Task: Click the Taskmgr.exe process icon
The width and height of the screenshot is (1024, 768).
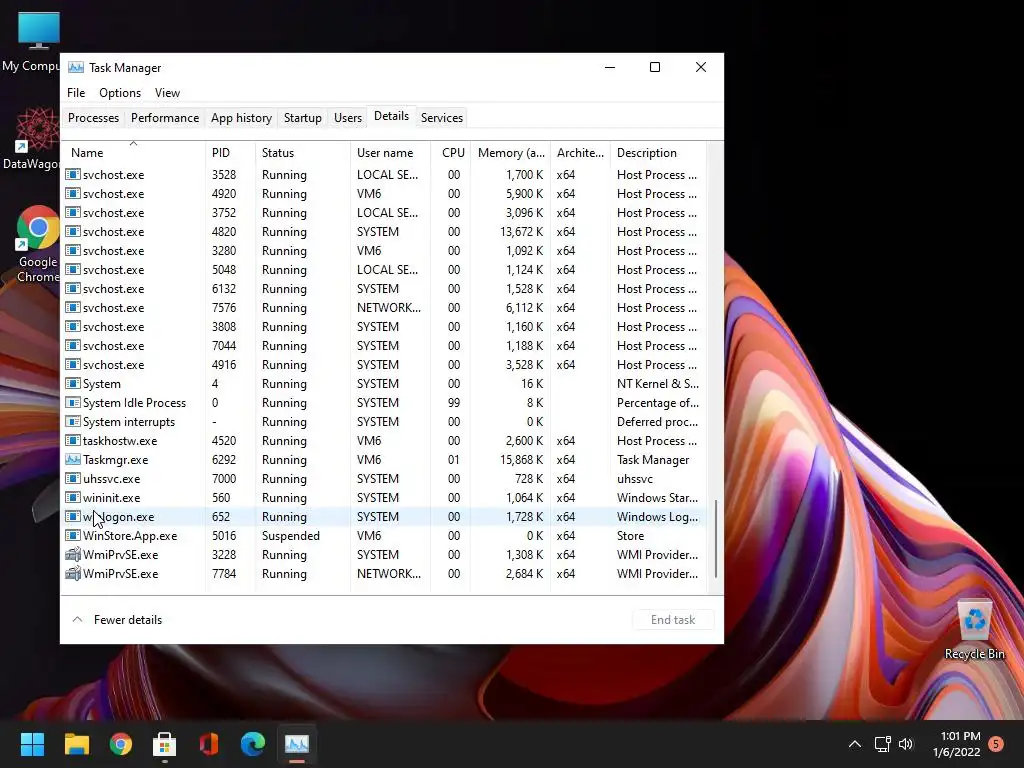Action: coord(73,459)
